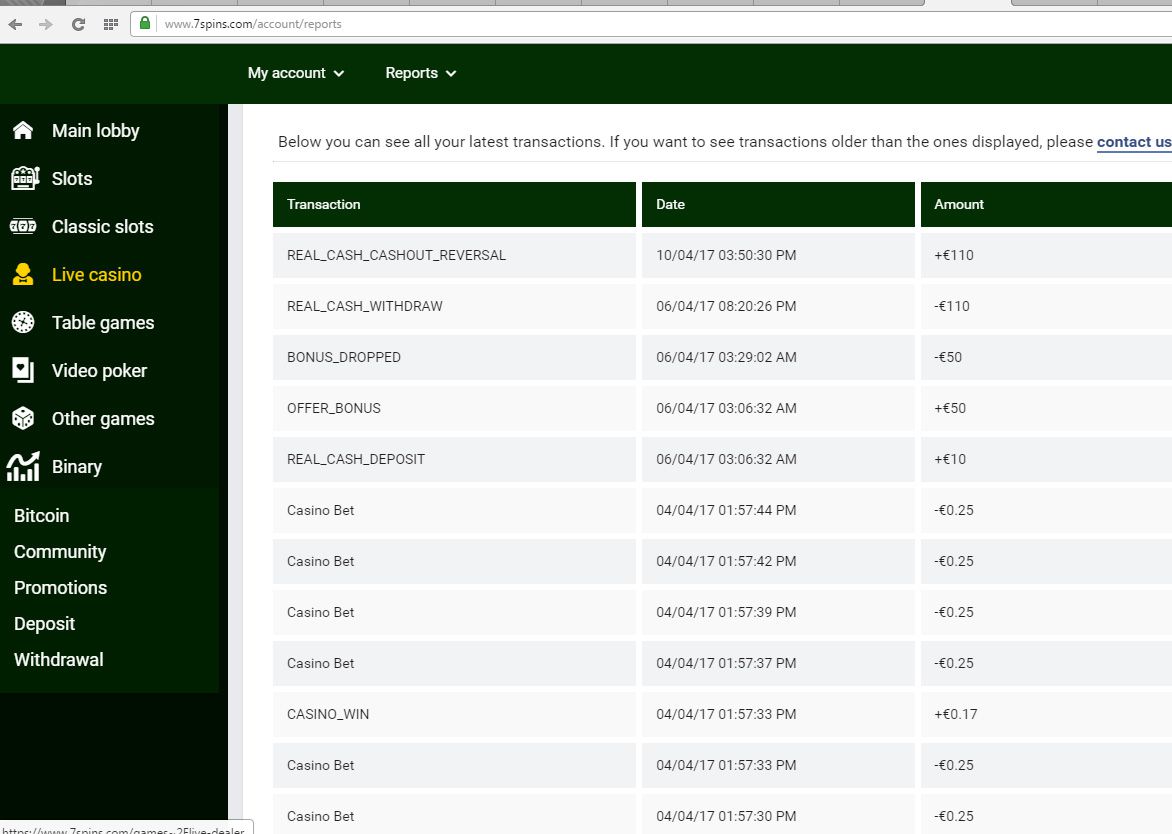The width and height of the screenshot is (1172, 834).
Task: Click Casino Bet row dated 01:57:37 PM
Action: click(x=722, y=663)
